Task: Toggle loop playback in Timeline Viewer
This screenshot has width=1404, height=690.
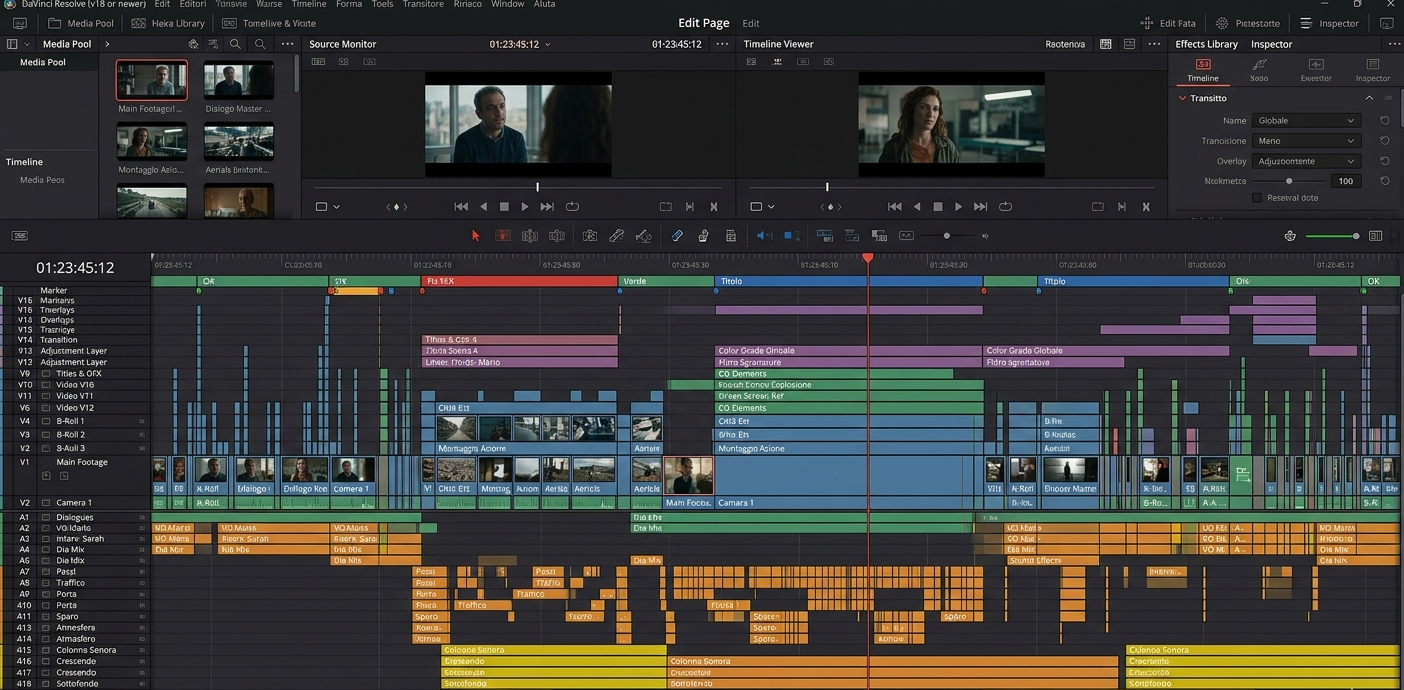Action: 1005,207
